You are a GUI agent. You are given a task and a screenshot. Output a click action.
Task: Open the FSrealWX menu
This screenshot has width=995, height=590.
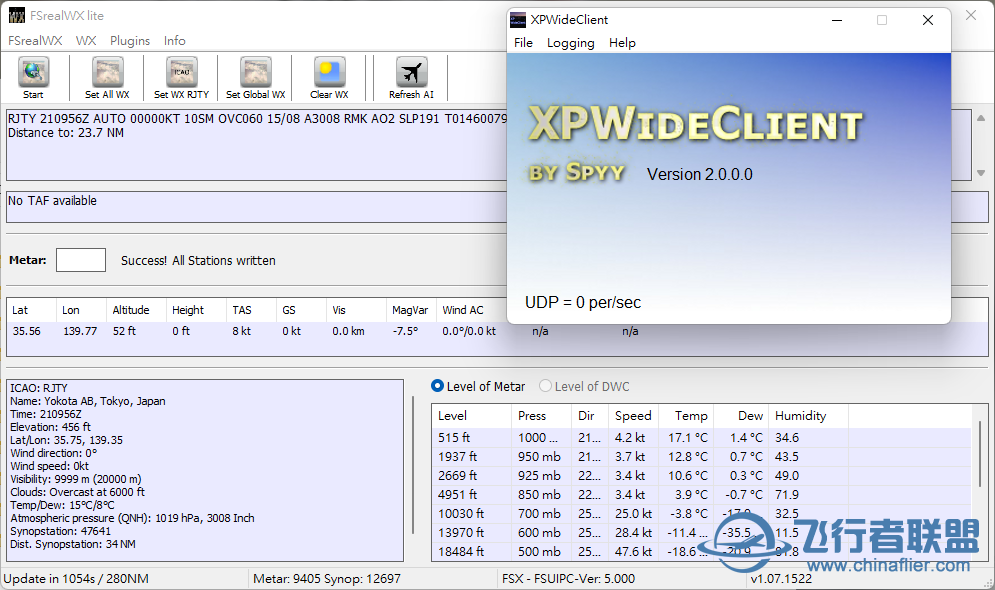point(35,41)
